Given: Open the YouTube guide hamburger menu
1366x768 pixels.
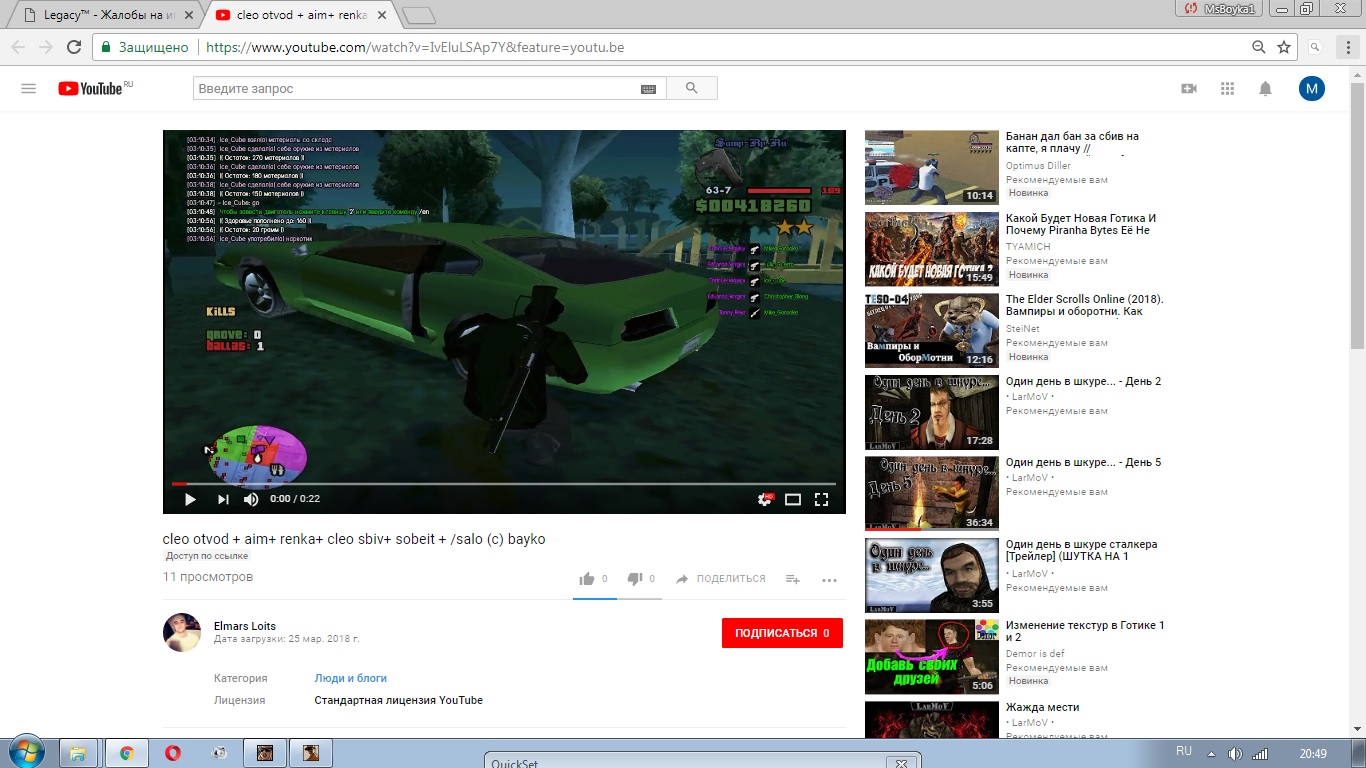Looking at the screenshot, I should click(x=28, y=88).
